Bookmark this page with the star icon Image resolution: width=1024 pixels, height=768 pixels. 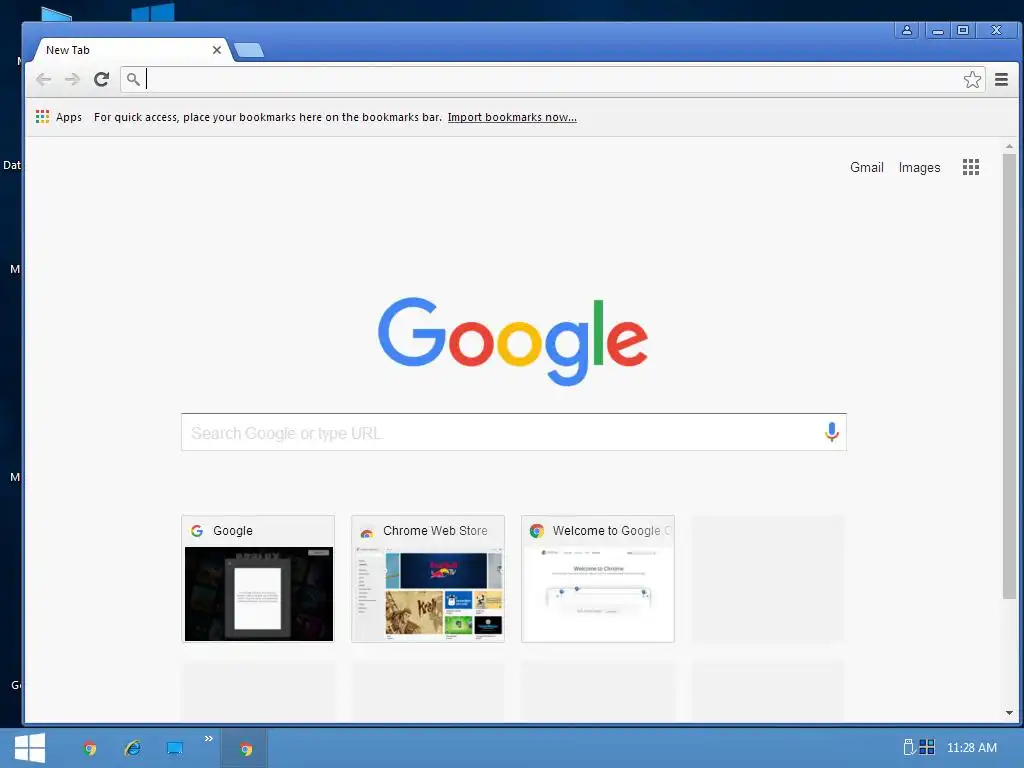[x=972, y=80]
